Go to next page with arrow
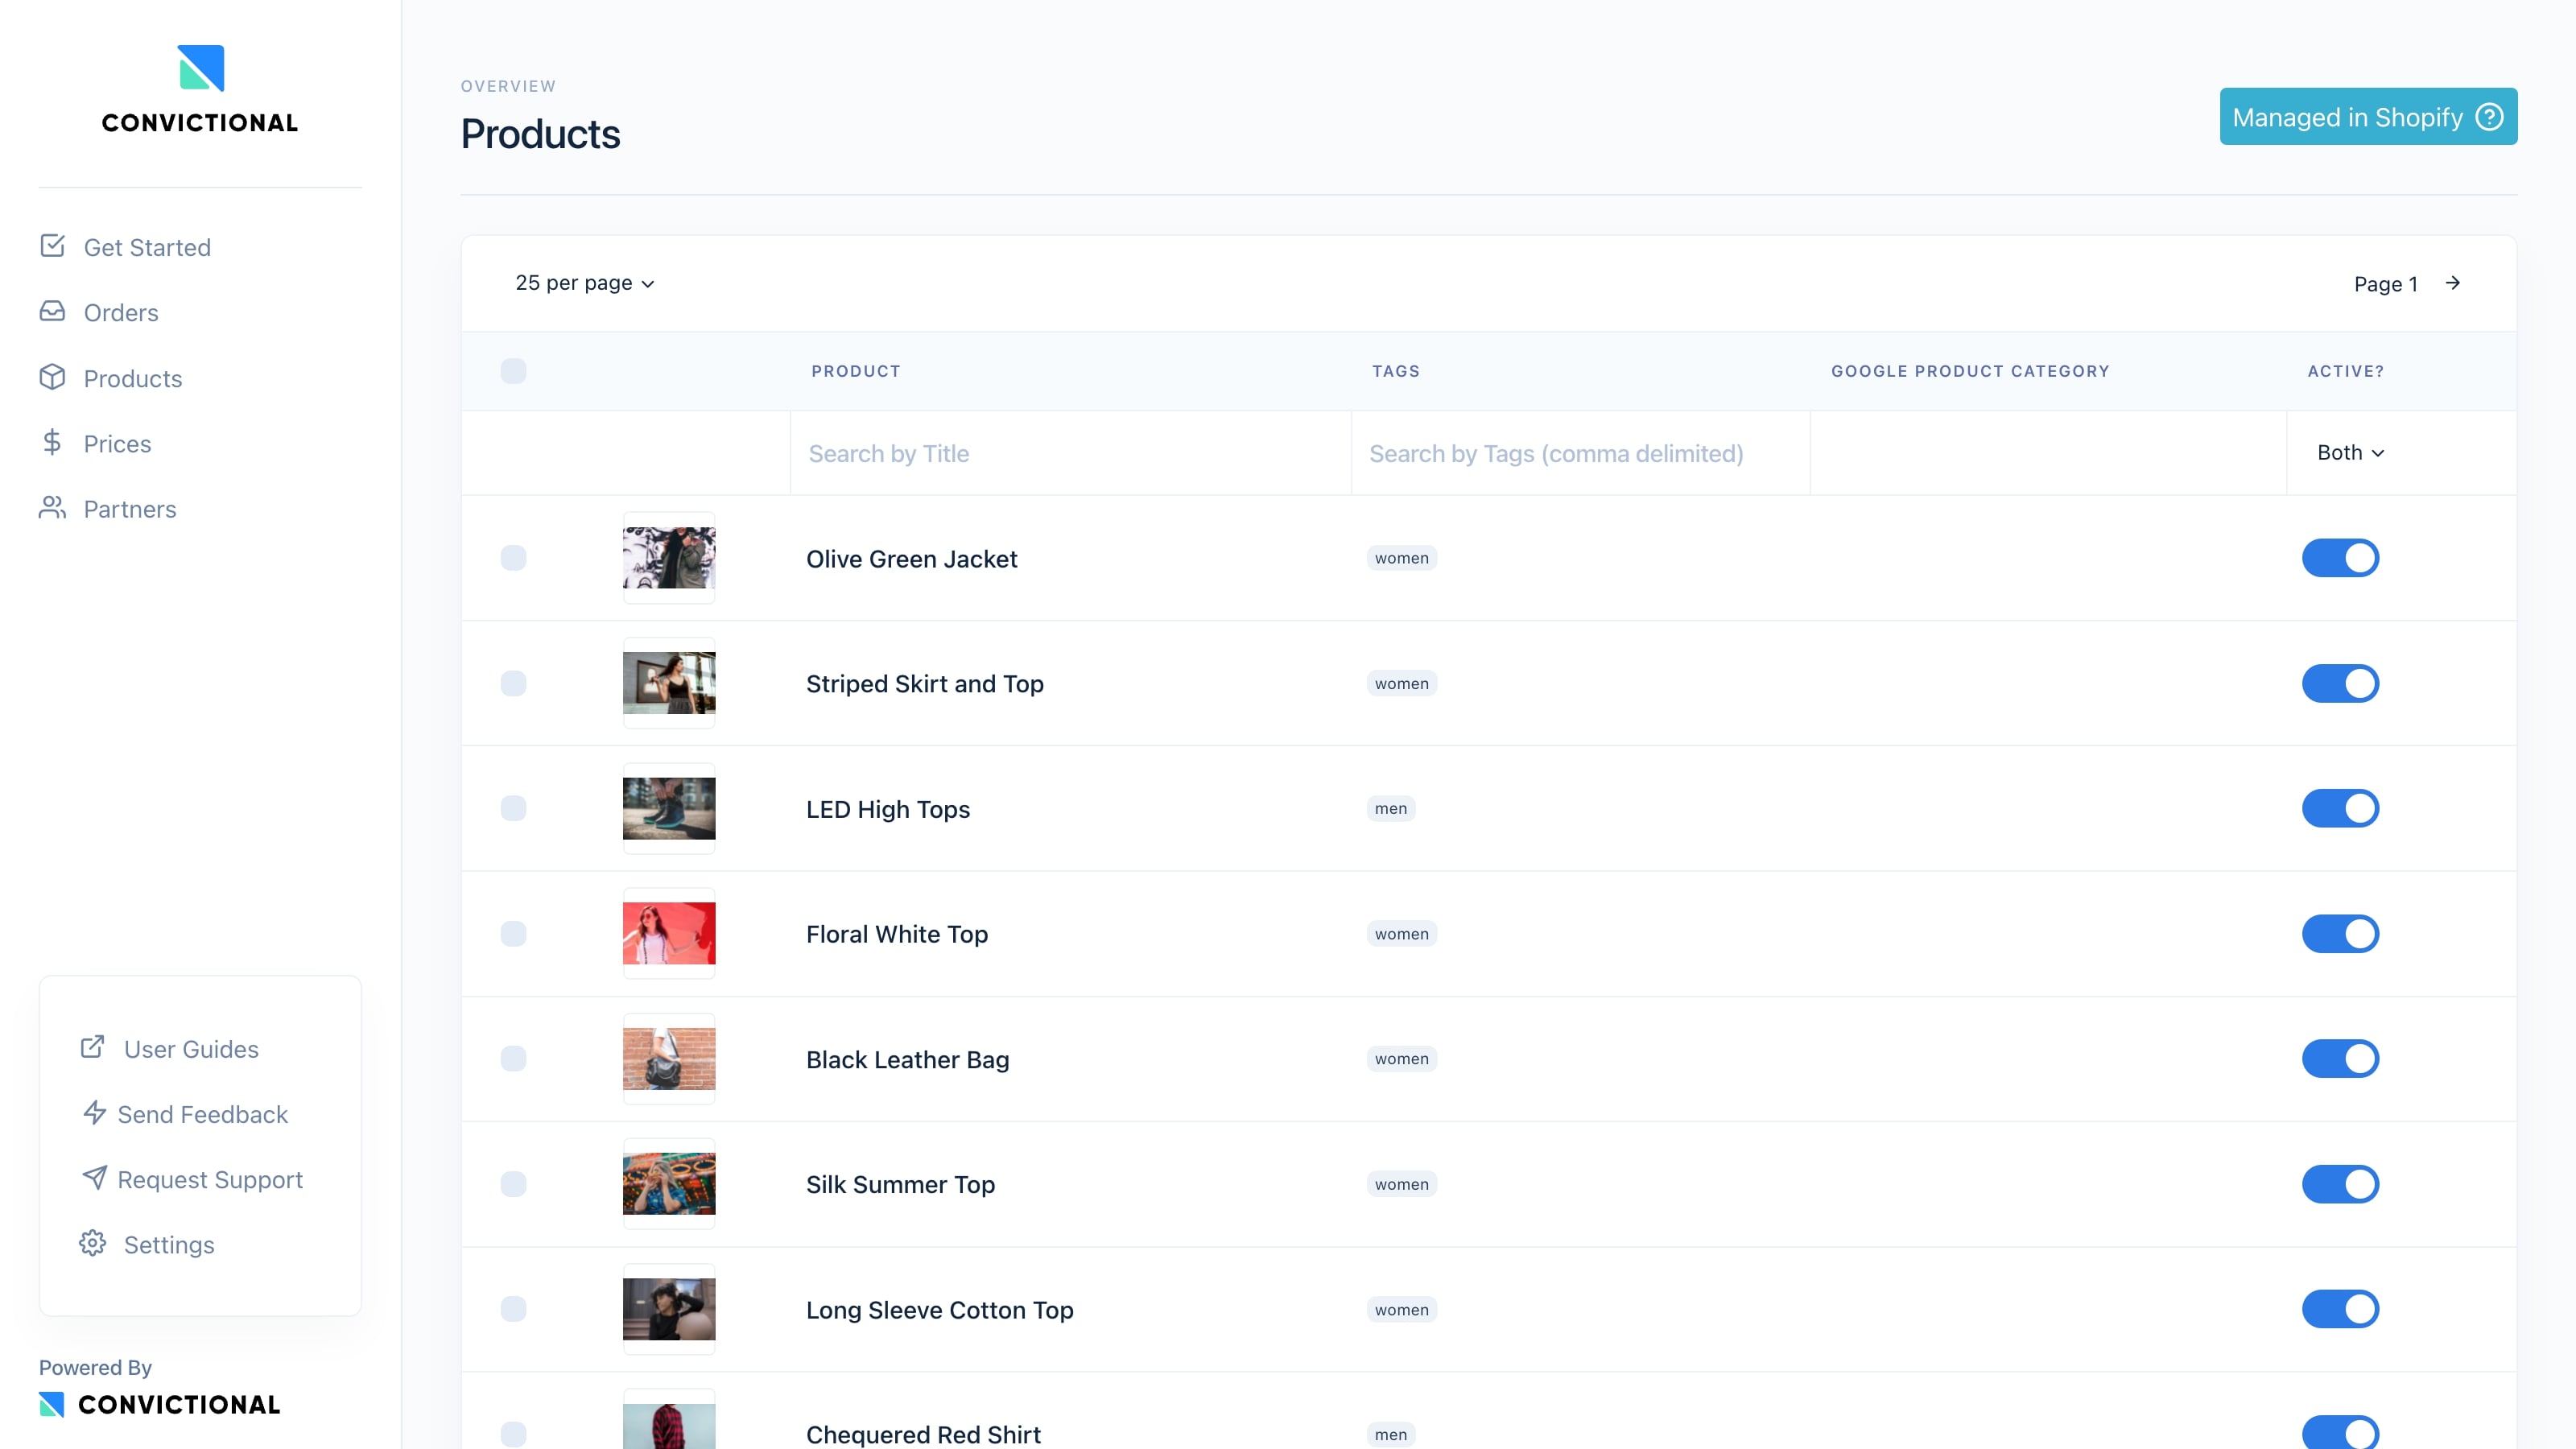Screen dimensions: 2576x1449 2453,283
